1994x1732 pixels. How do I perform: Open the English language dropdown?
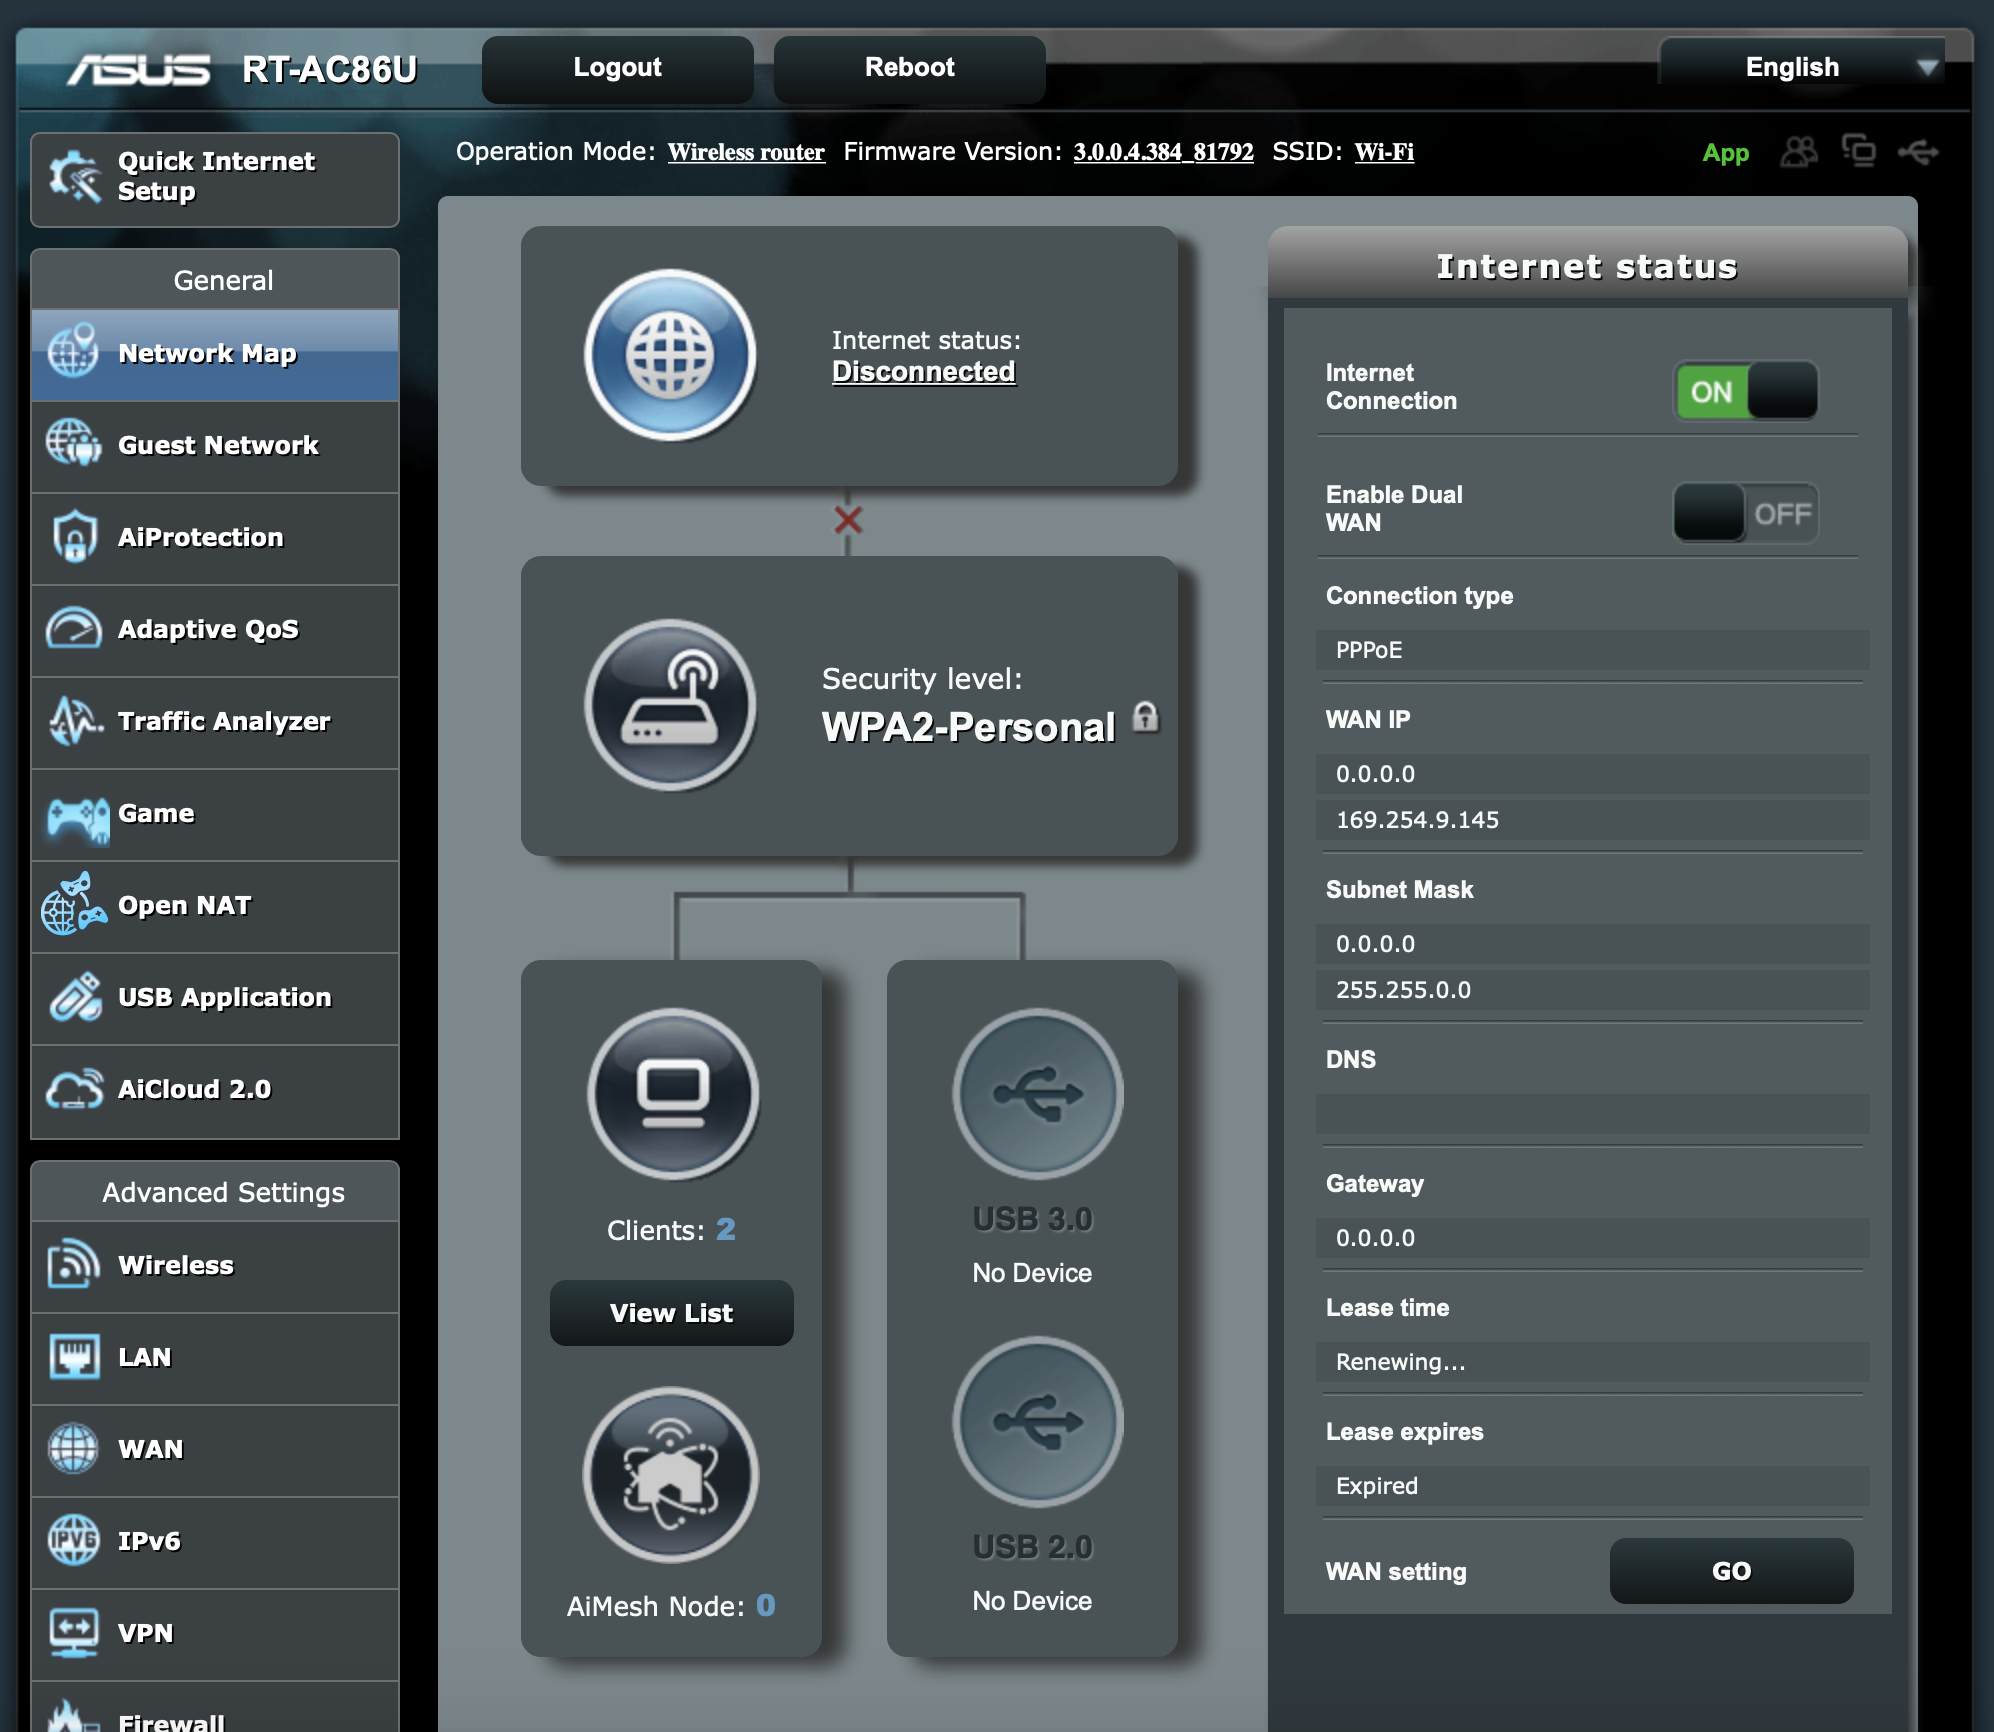click(x=1802, y=67)
